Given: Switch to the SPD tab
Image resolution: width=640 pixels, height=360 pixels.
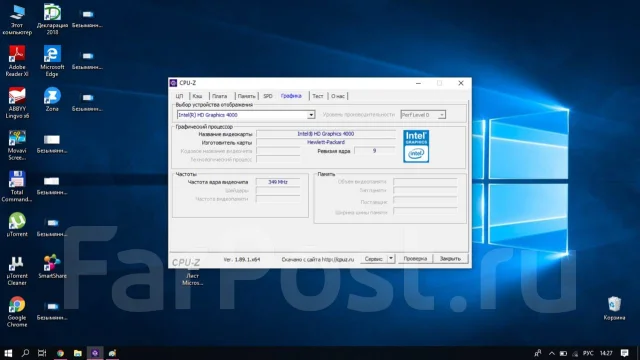Looking at the screenshot, I should coord(268,96).
